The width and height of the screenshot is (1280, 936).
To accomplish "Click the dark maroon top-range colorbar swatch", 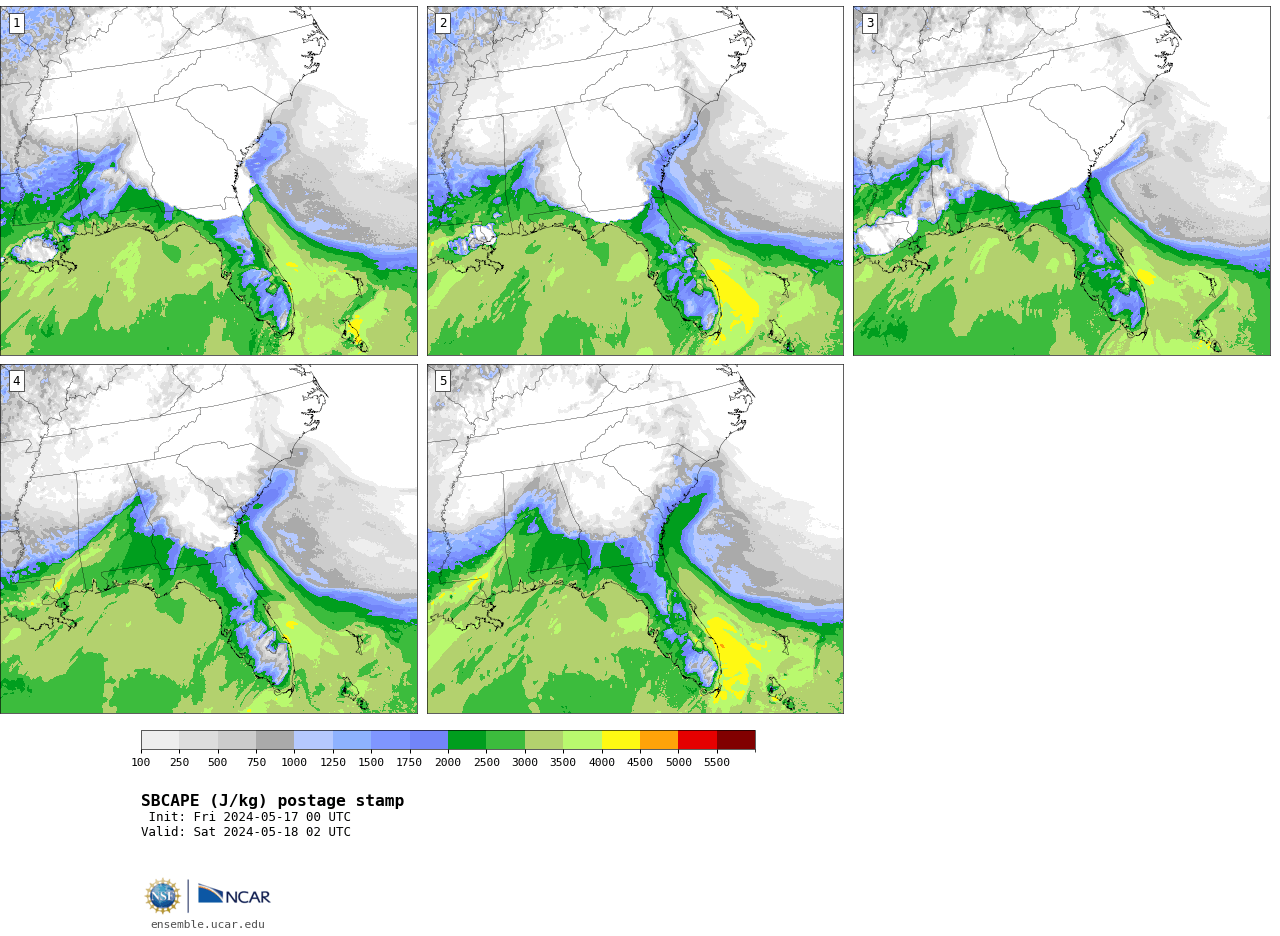I will point(736,740).
